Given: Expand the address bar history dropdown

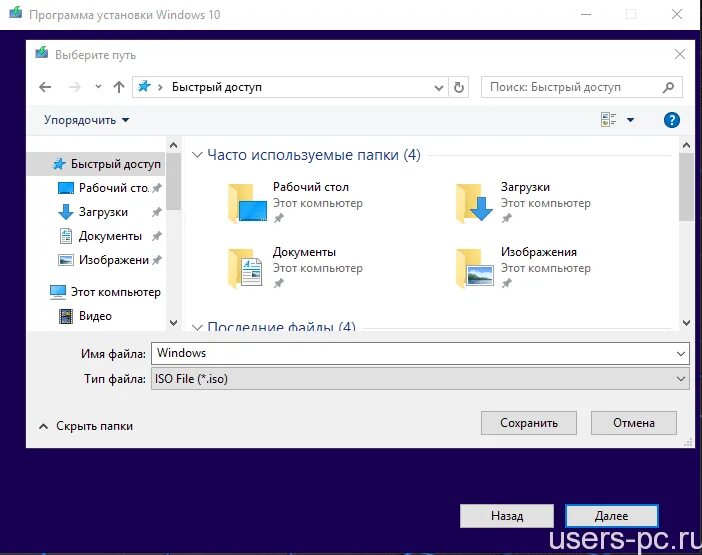Looking at the screenshot, I should [x=439, y=88].
